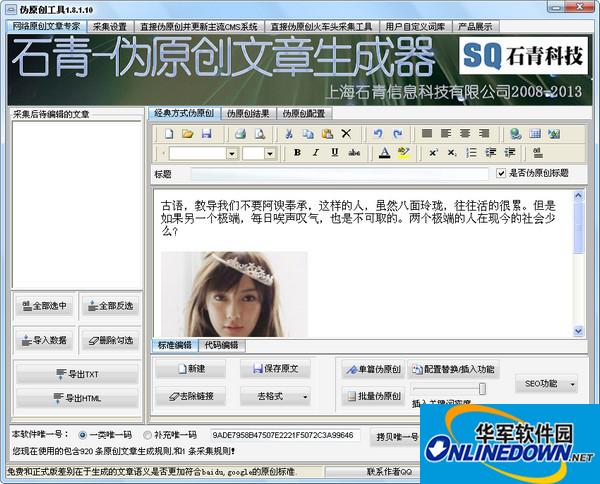Viewport: 600px width, 484px height.
Task: Select the 补充唯一码 radio button
Action: (147, 435)
